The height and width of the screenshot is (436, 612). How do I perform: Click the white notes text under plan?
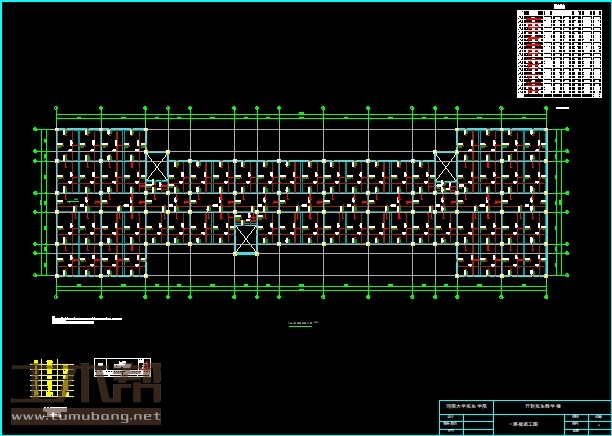click(86, 320)
